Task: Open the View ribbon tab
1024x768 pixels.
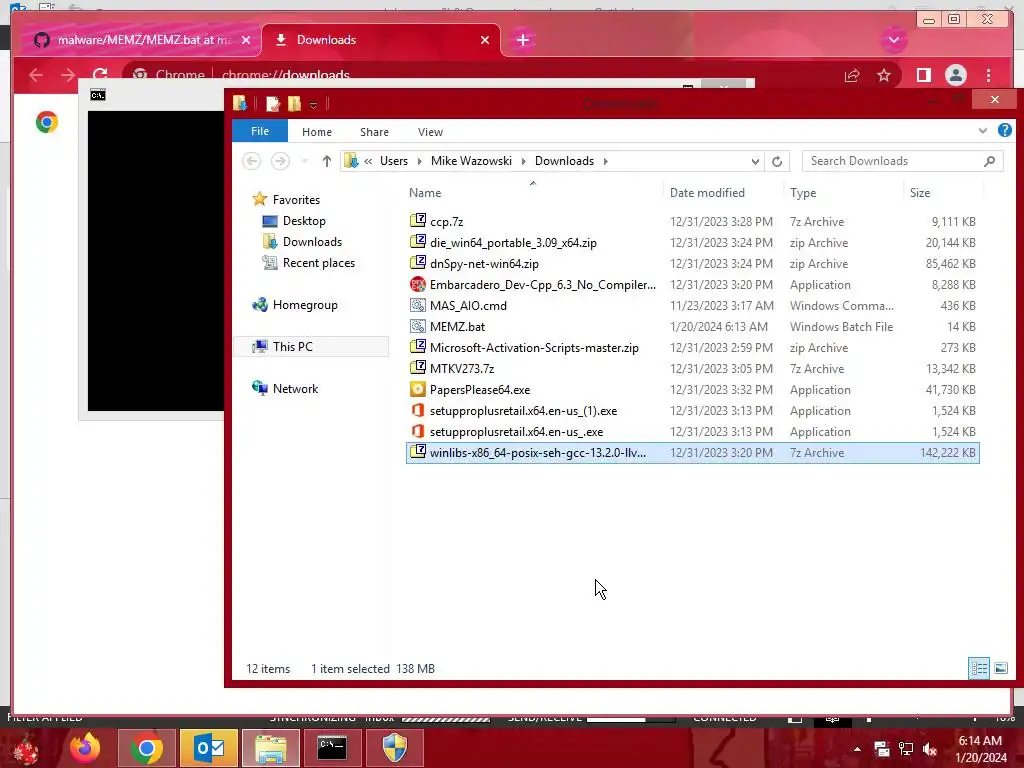Action: (430, 132)
